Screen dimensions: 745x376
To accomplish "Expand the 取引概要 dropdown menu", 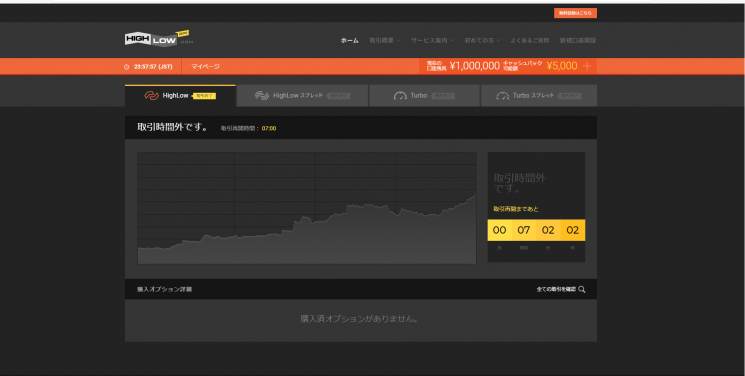I will [385, 40].
